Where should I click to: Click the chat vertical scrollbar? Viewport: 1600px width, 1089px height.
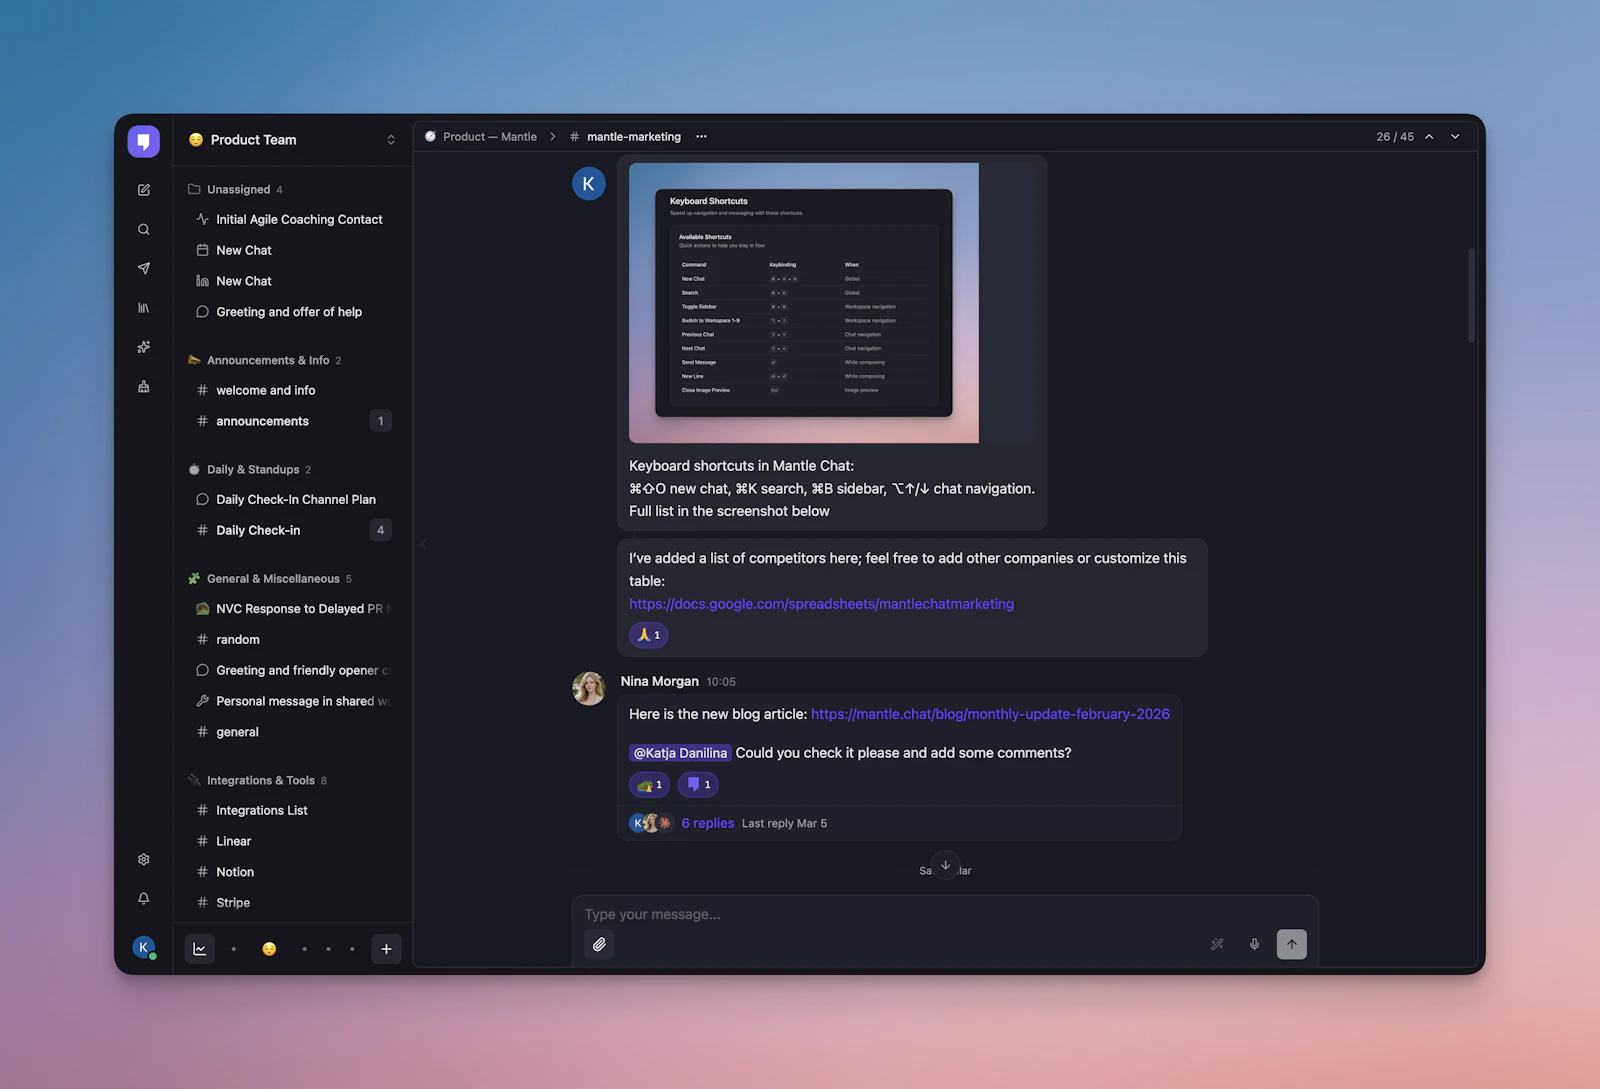[1471, 295]
